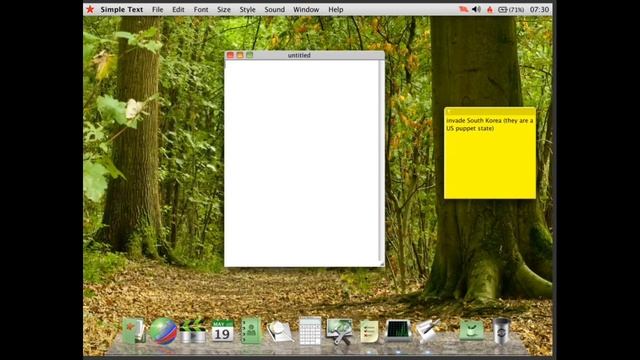Click the red network status icon in menu bar
Screen dimensions: 640x360
coord(464,9)
